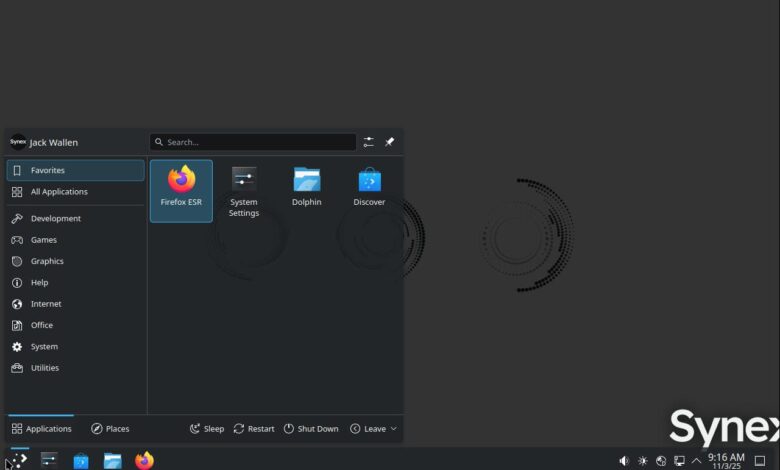This screenshot has height=470, width=780.
Task: Open Discover software center in favorites
Action: tap(369, 191)
